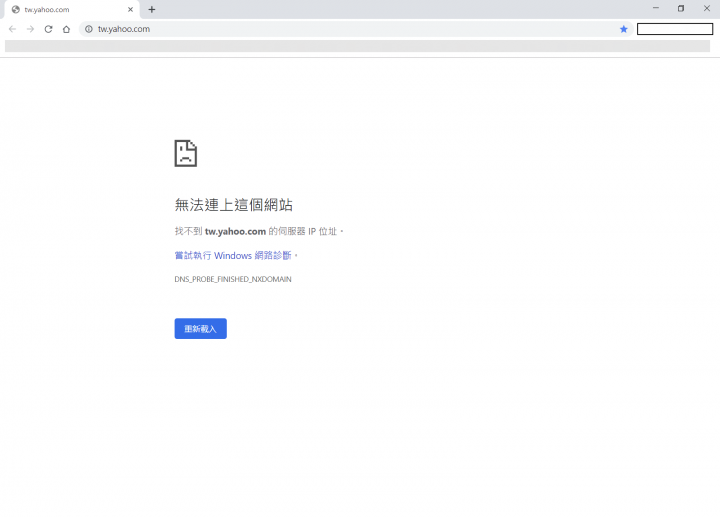Click the bold tw.yahoo.com text in error message
Image resolution: width=720 pixels, height=517 pixels.
(x=235, y=231)
